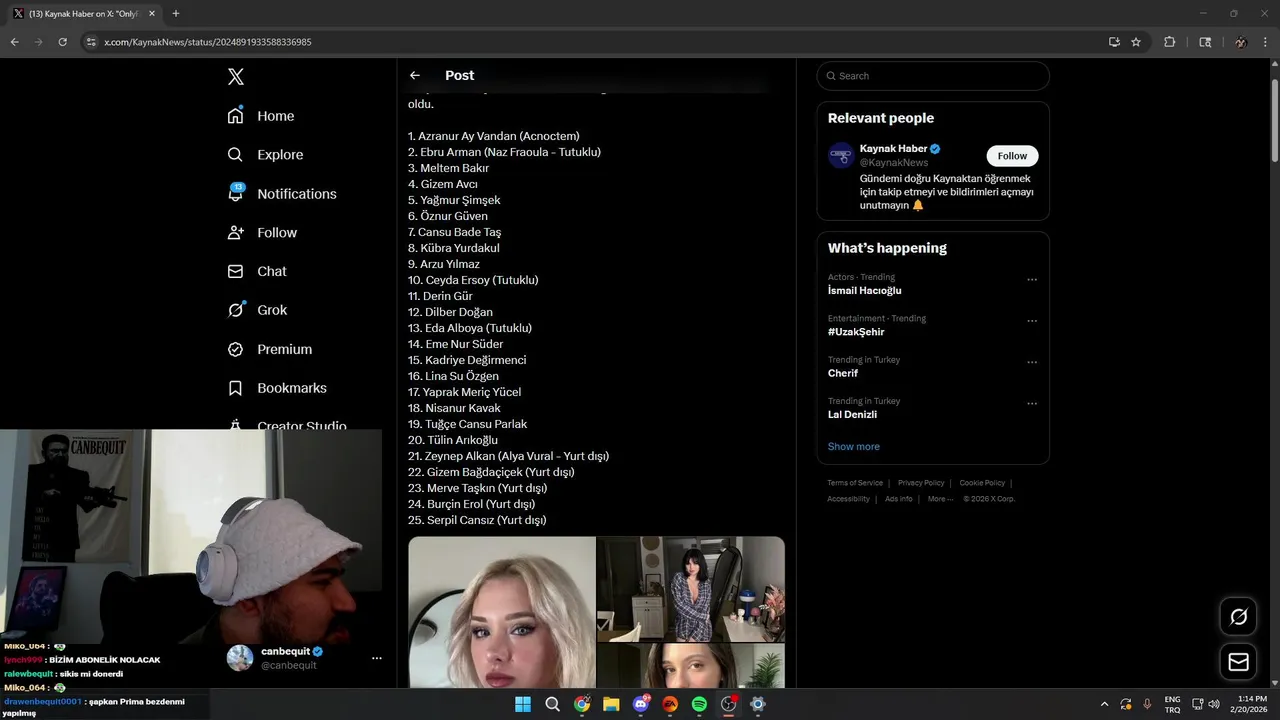Viewport: 1280px width, 720px height.
Task: Open Discord from the taskbar
Action: 641,704
